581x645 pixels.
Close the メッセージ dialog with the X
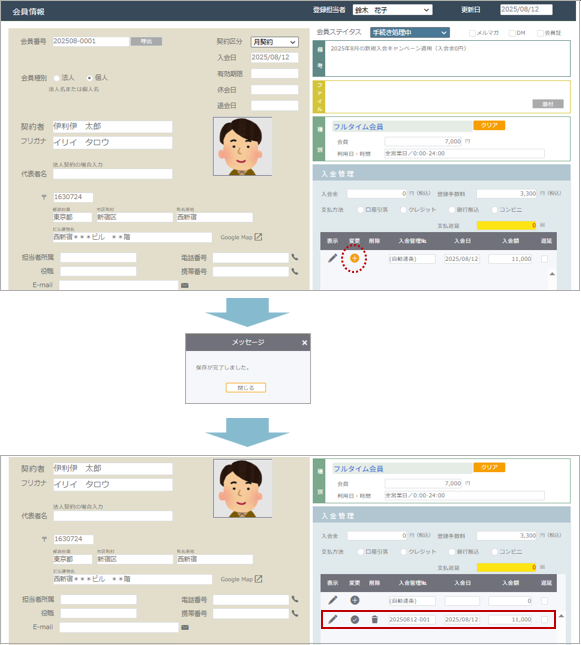point(304,343)
